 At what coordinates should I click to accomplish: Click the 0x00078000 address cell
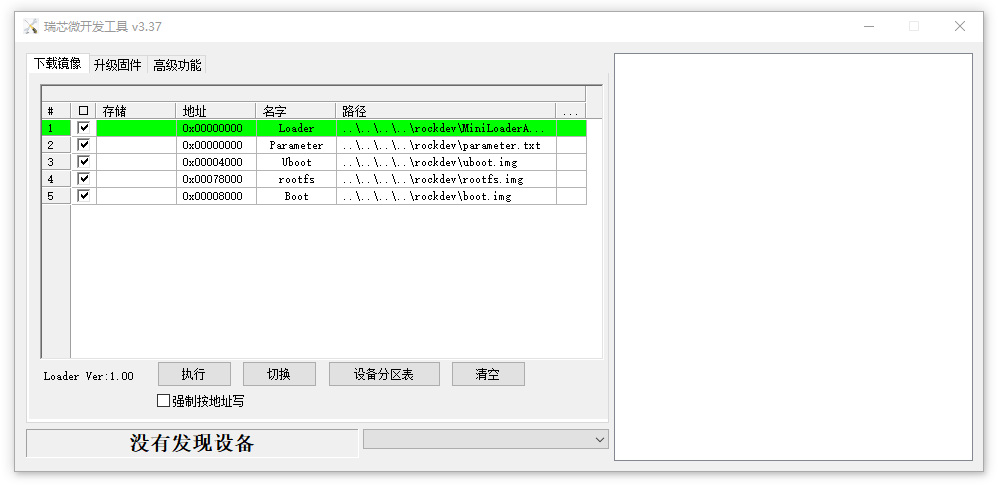[216, 179]
